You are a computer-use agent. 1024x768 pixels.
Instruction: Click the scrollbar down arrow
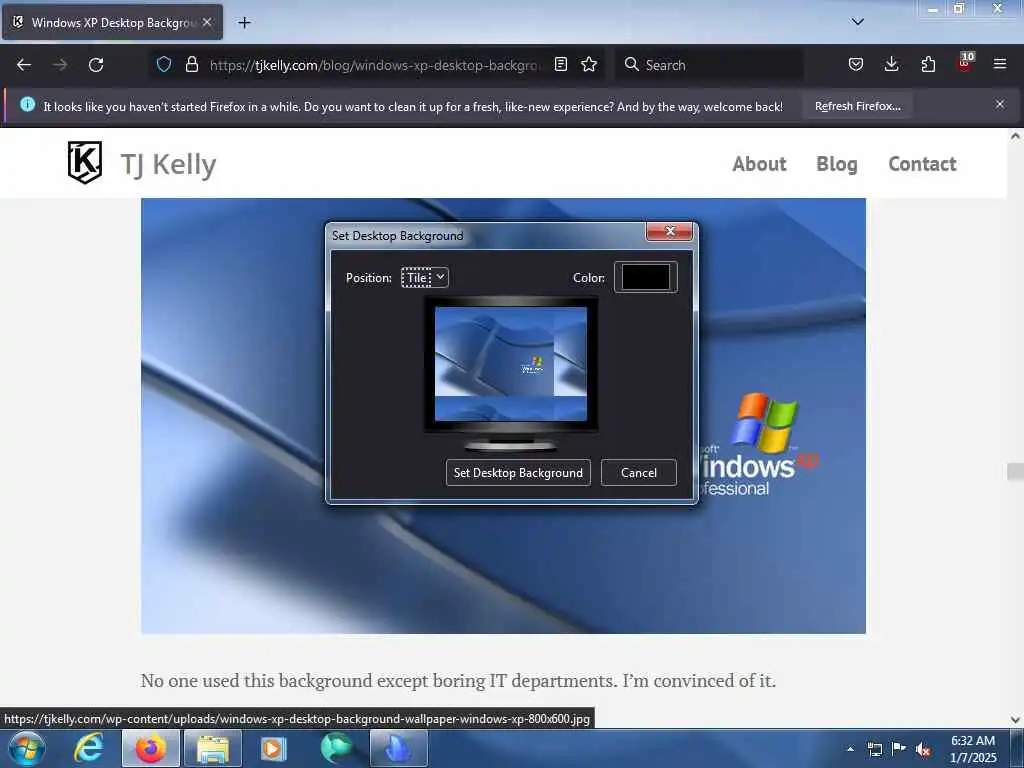point(1015,720)
